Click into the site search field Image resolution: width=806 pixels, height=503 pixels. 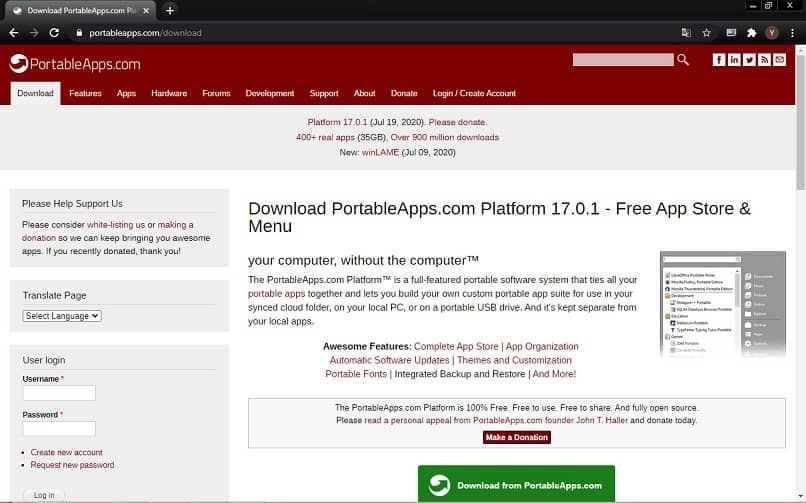[x=623, y=60]
